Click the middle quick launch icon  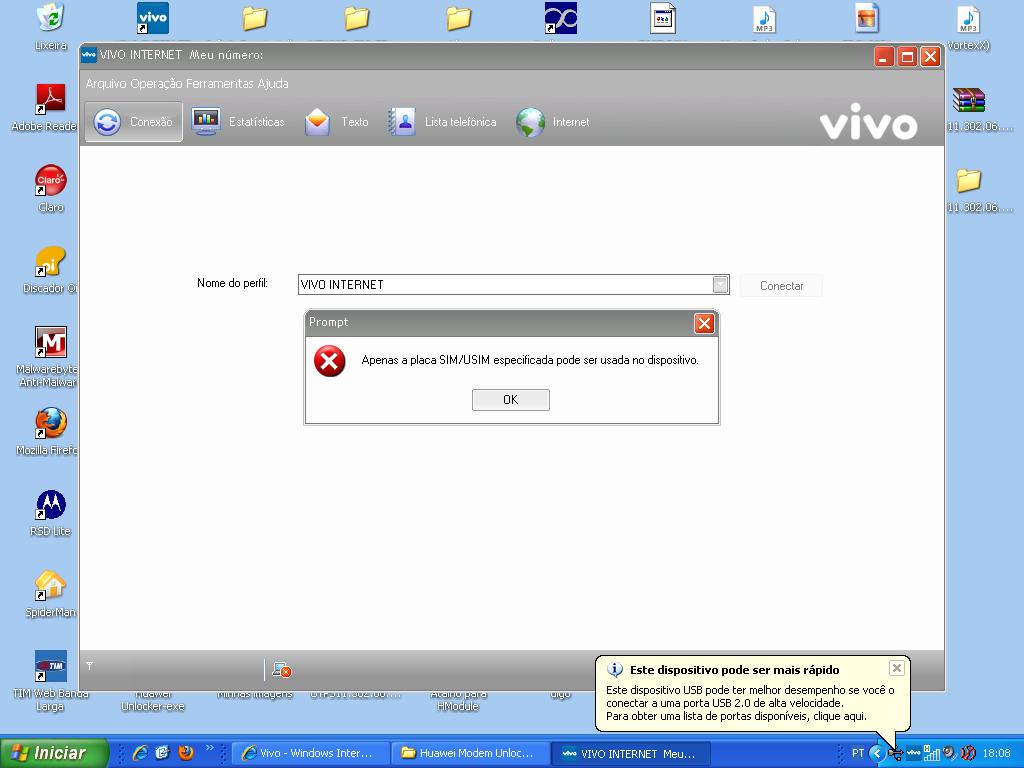[163, 753]
